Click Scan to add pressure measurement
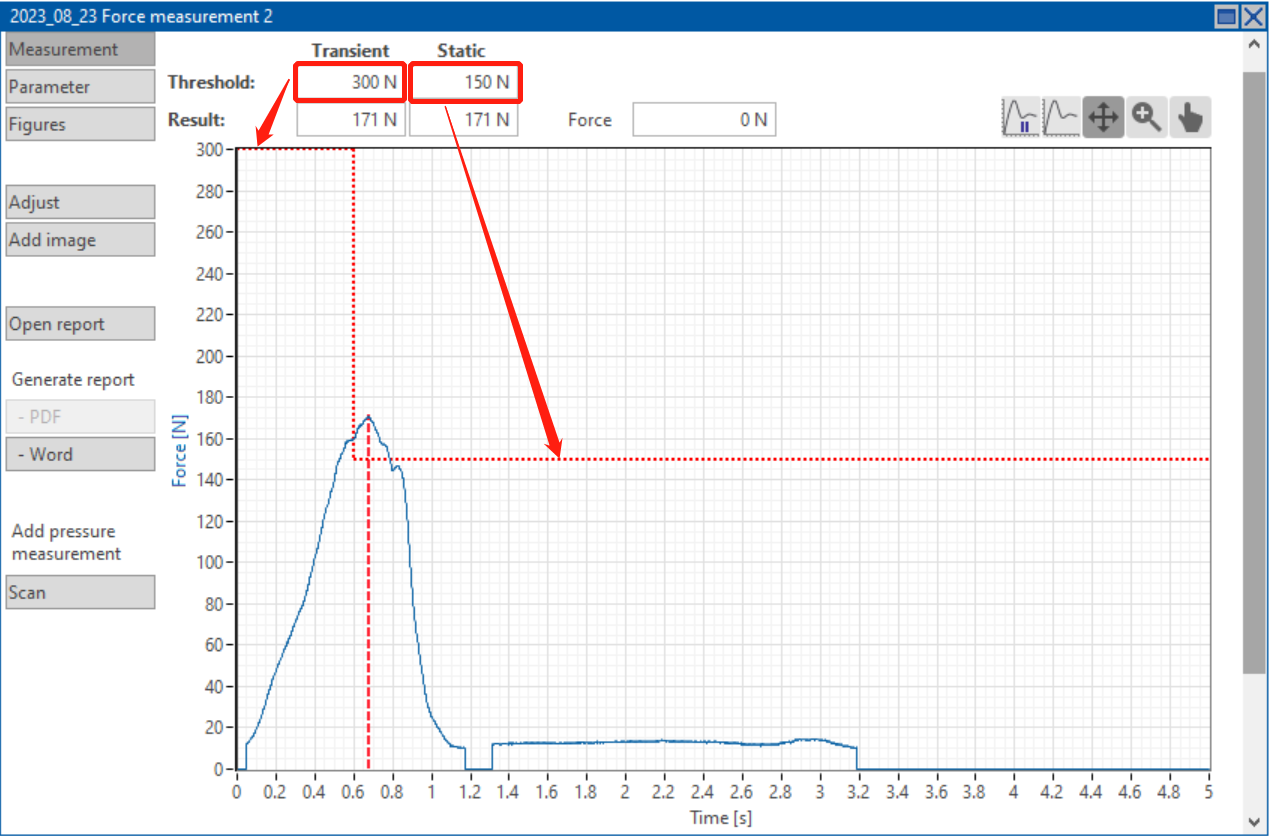The height and width of the screenshot is (836, 1269). click(80, 592)
